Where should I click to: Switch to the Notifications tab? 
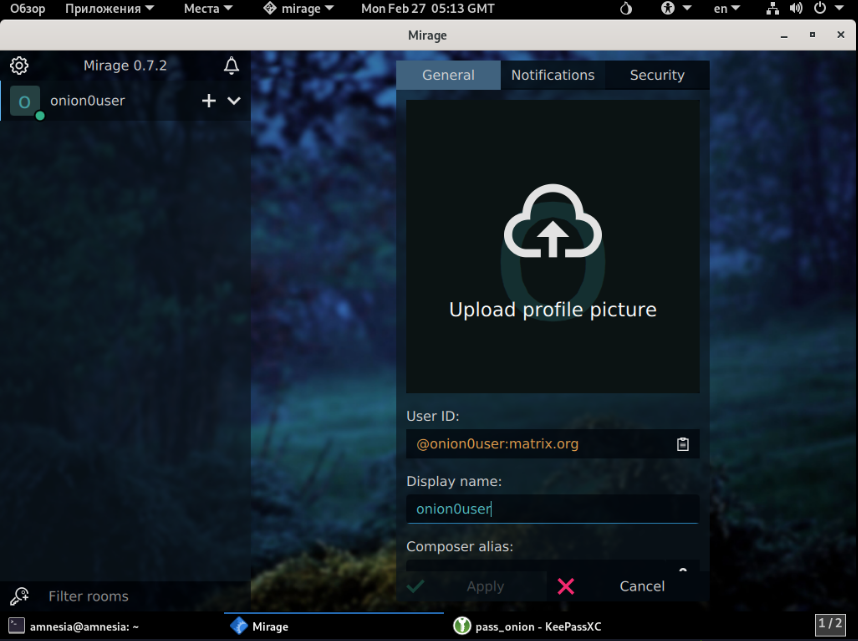pos(552,75)
